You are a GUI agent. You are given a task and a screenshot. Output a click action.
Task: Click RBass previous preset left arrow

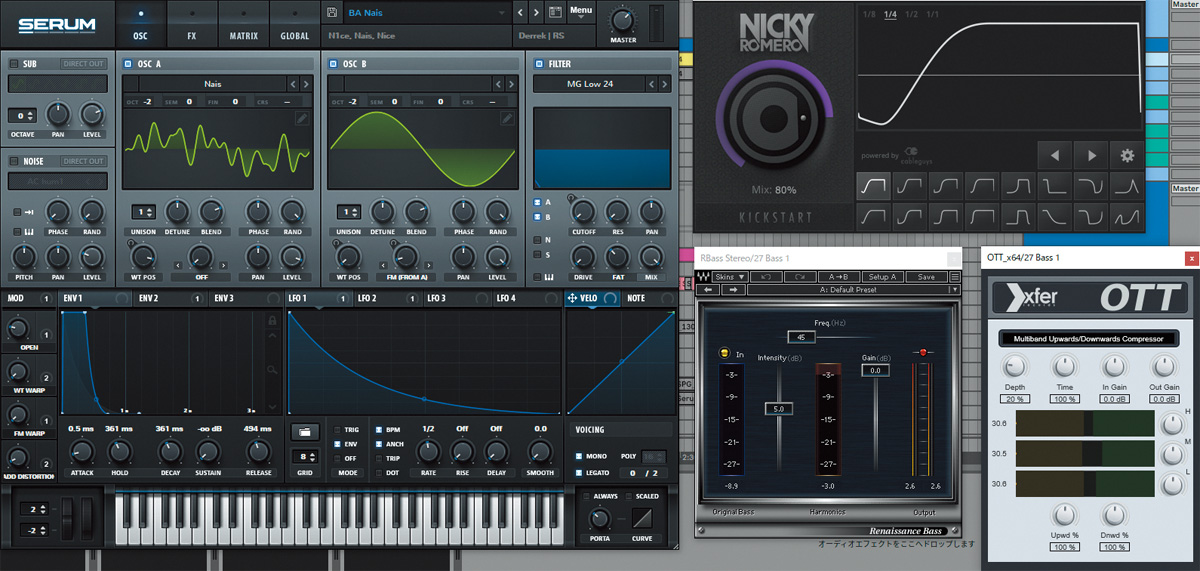pyautogui.click(x=708, y=290)
